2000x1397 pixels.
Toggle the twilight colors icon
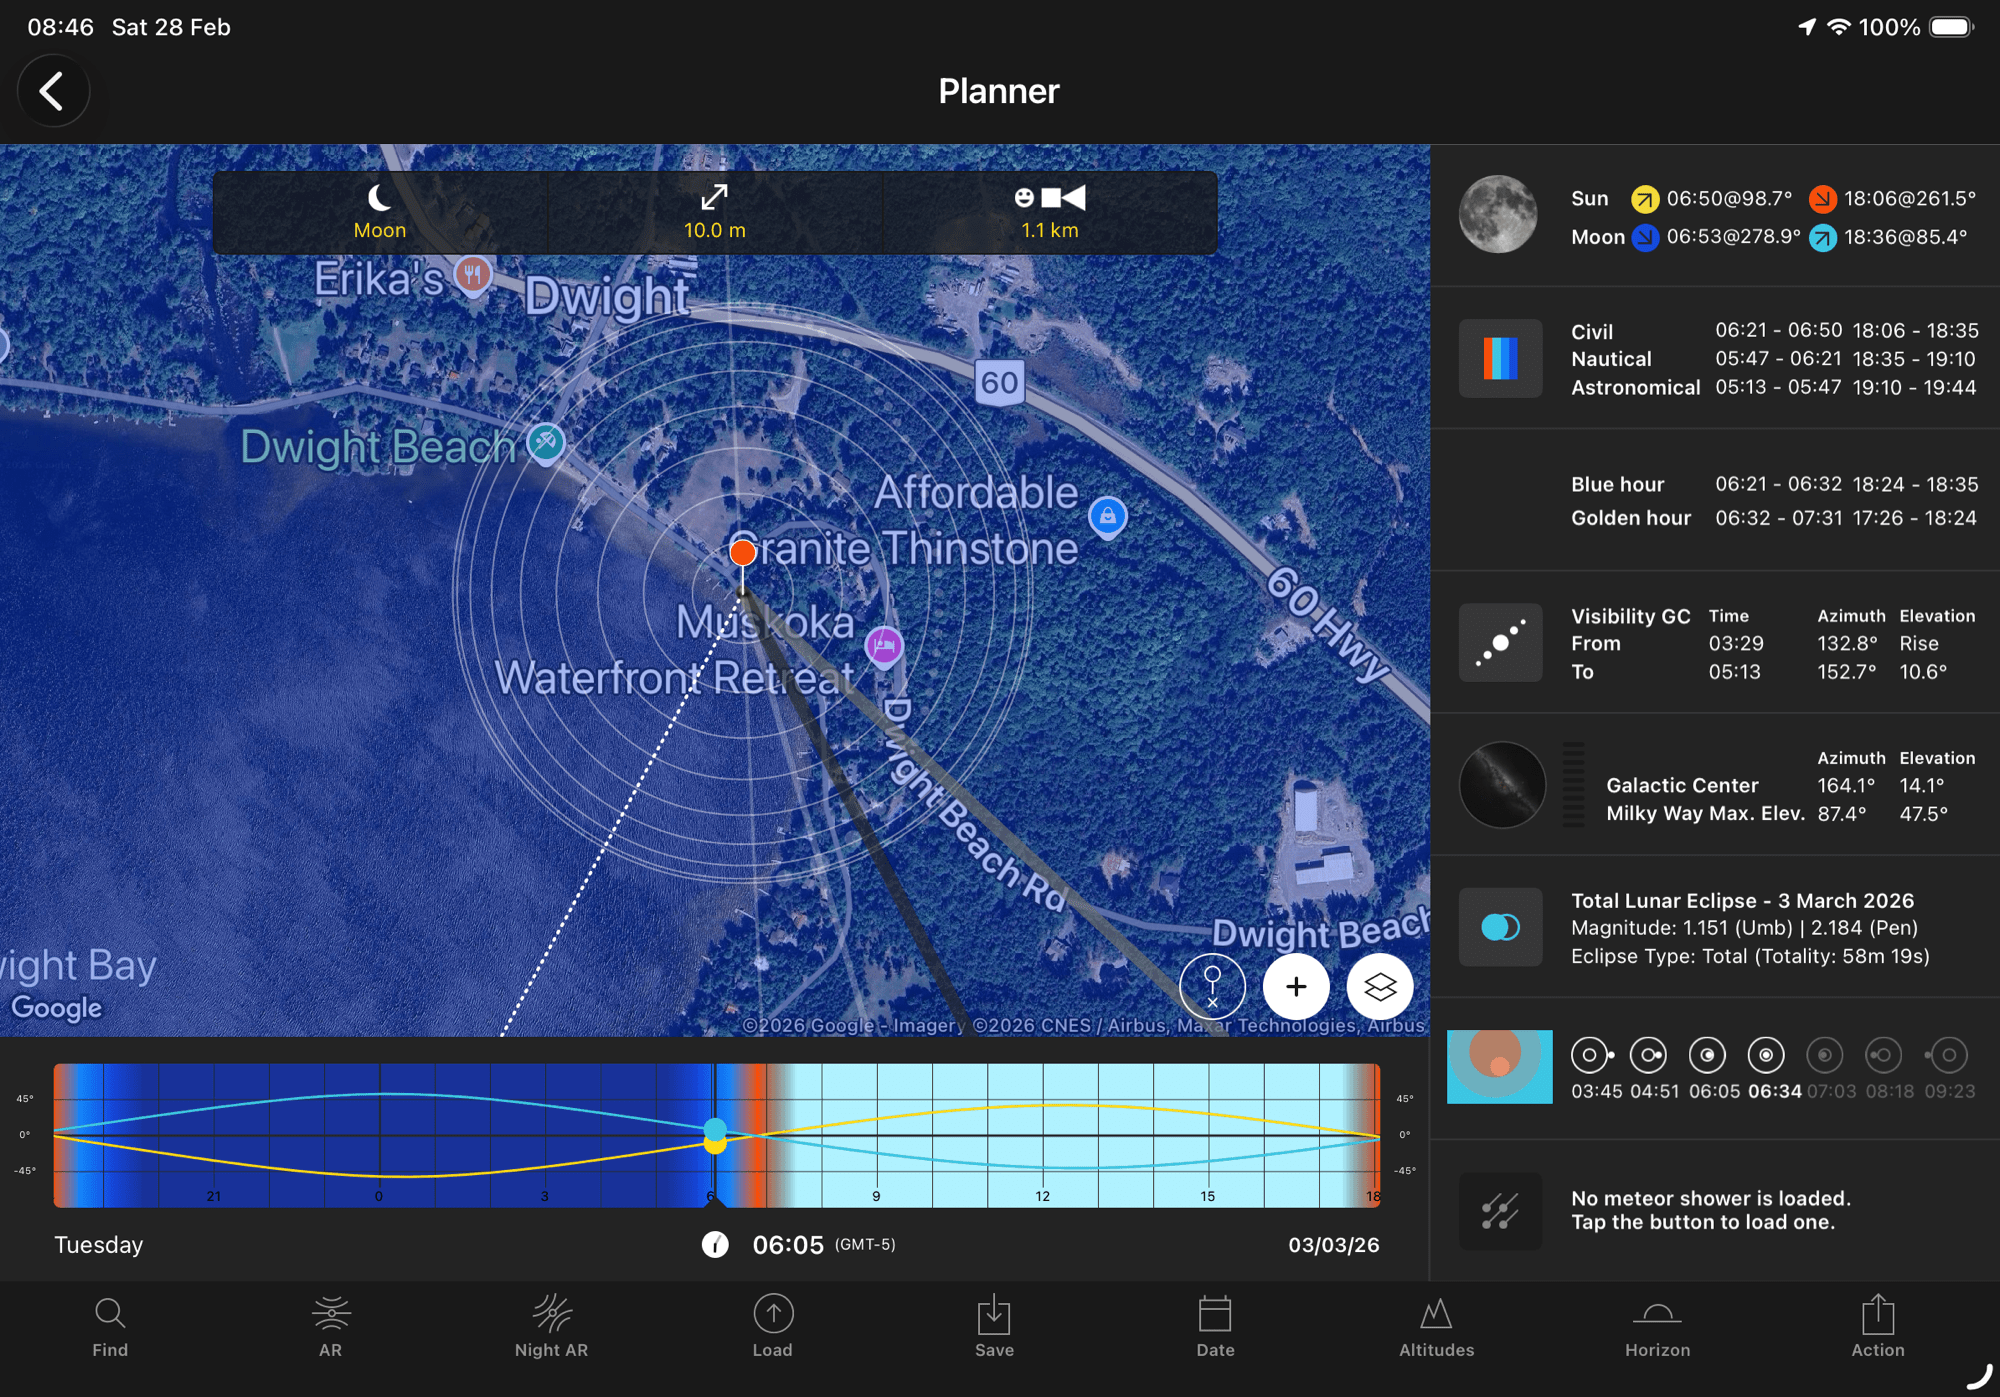click(1500, 358)
